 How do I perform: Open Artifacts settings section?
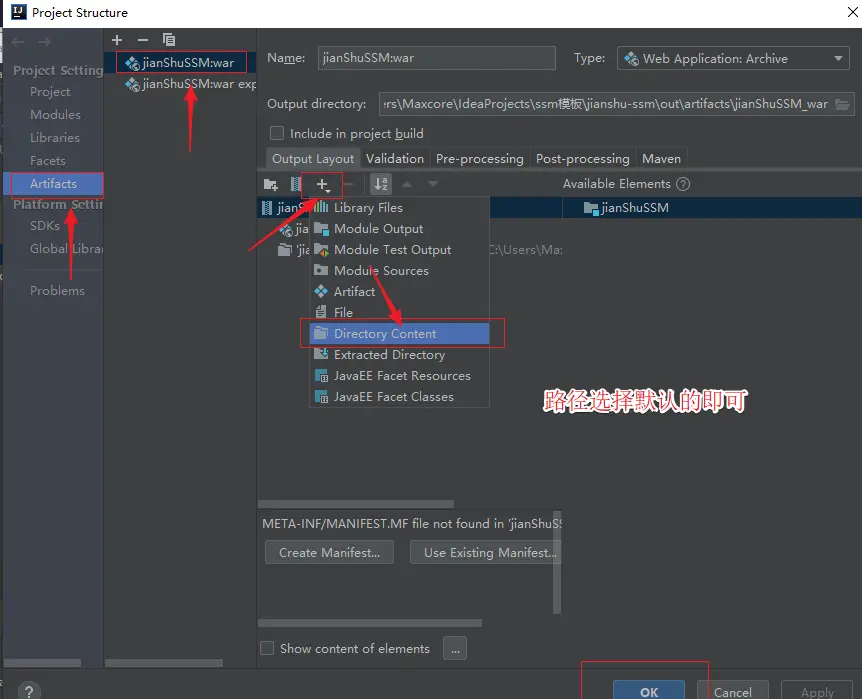coord(53,184)
